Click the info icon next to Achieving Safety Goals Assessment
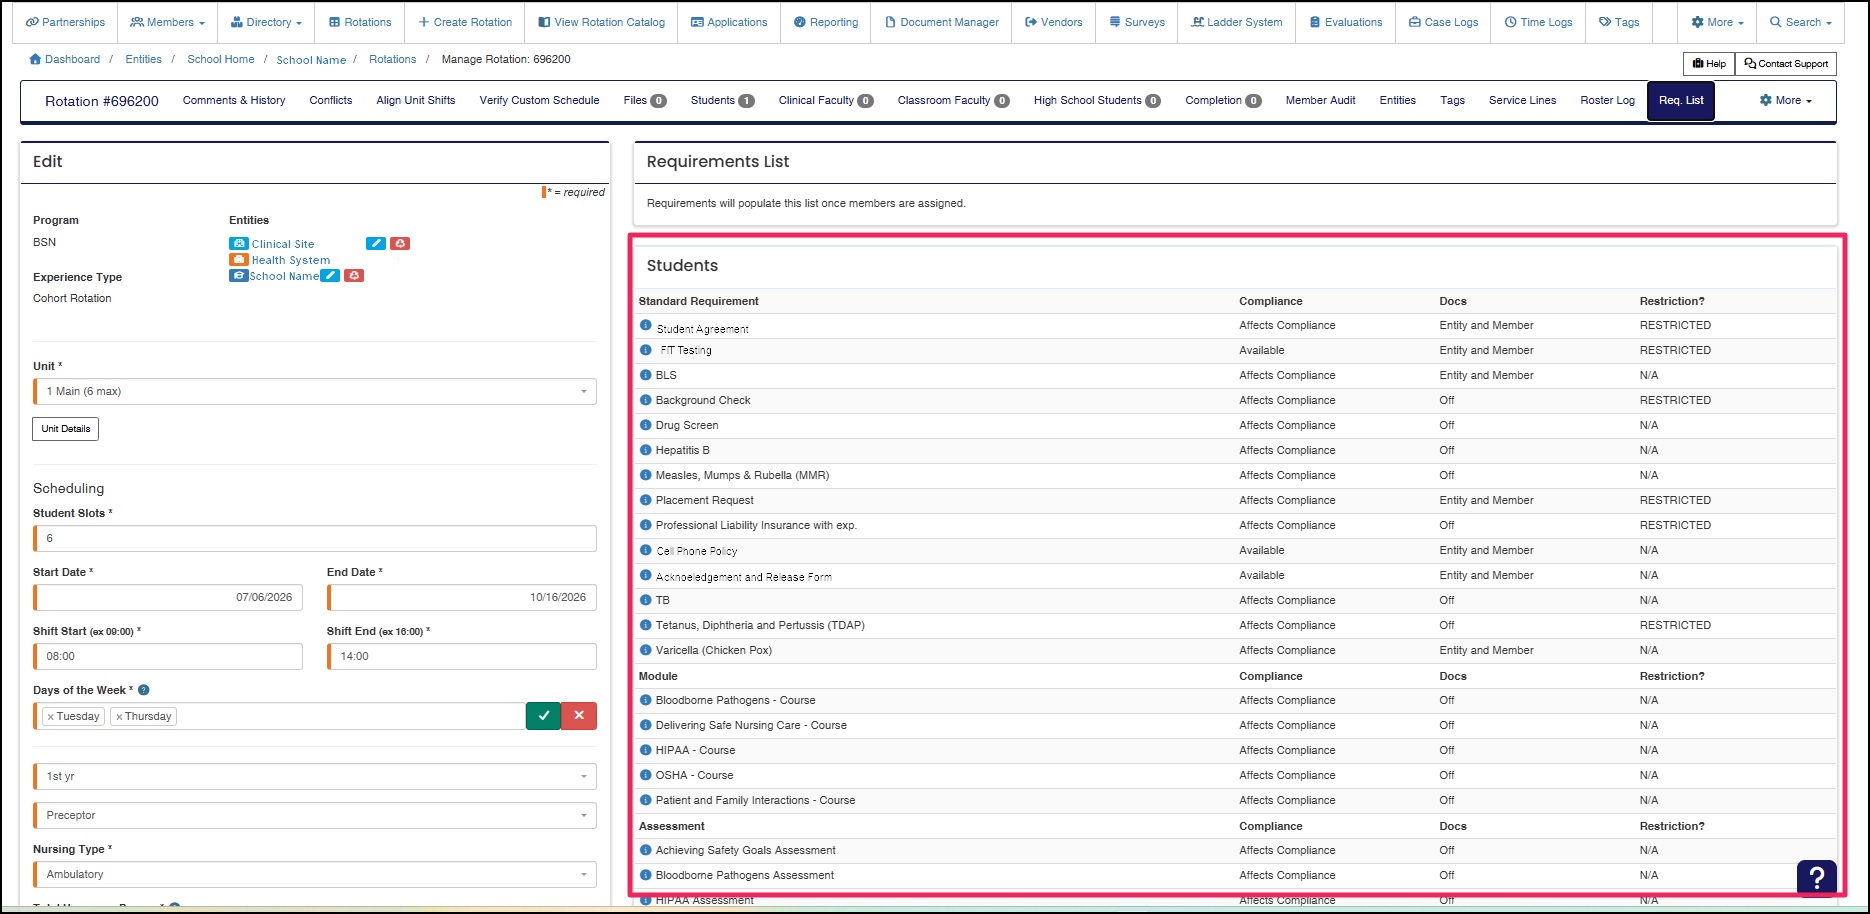 click(x=646, y=850)
